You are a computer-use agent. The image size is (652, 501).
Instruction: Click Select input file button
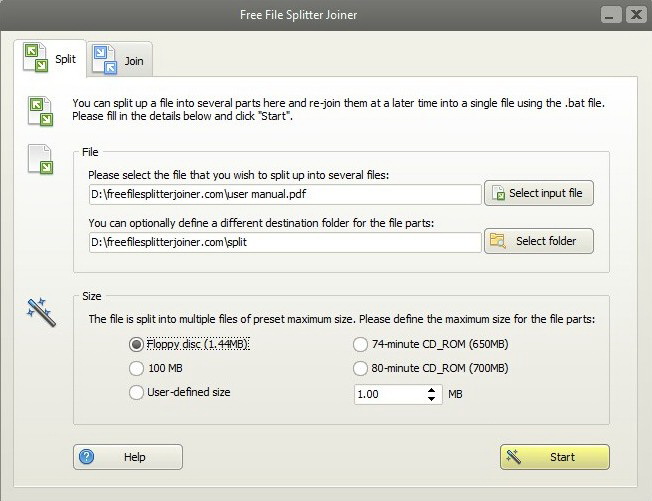coord(538,193)
